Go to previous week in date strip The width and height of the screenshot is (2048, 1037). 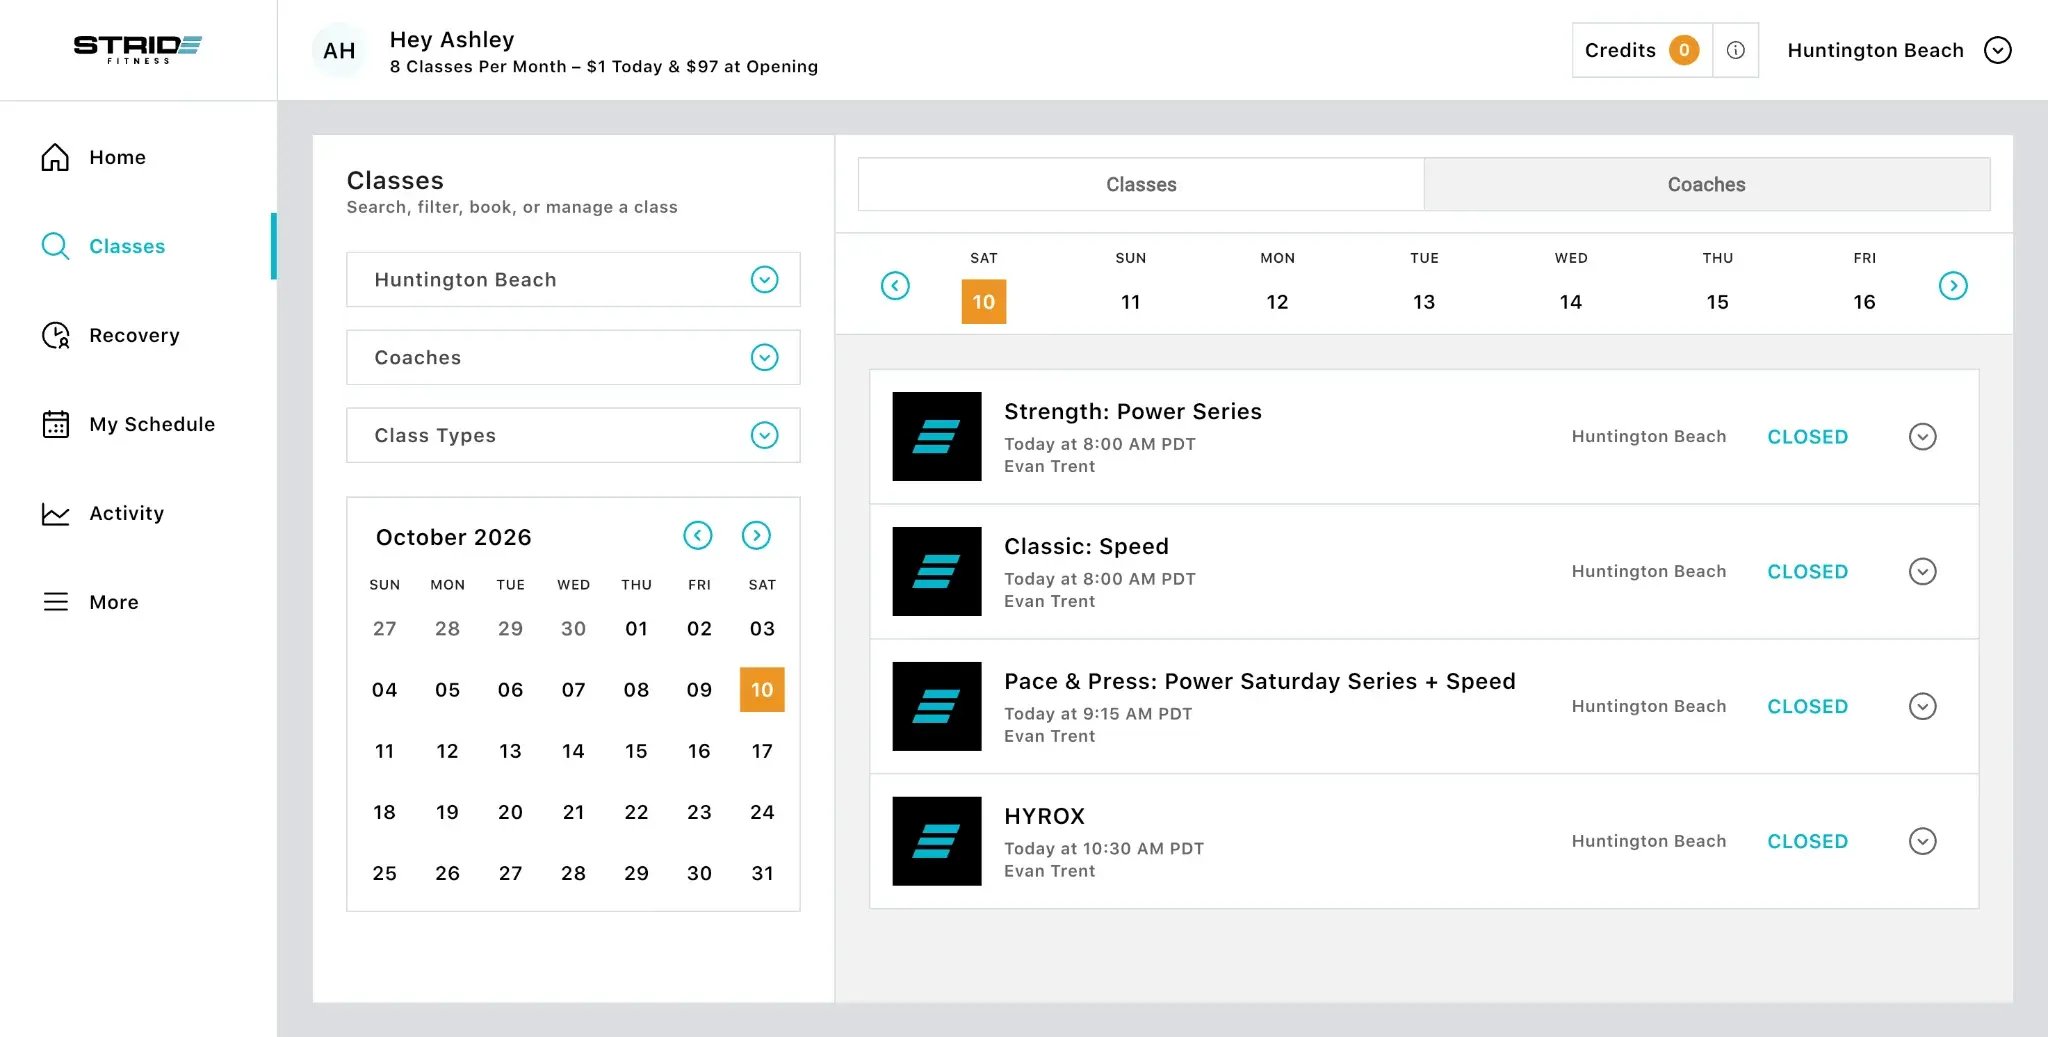(x=895, y=286)
